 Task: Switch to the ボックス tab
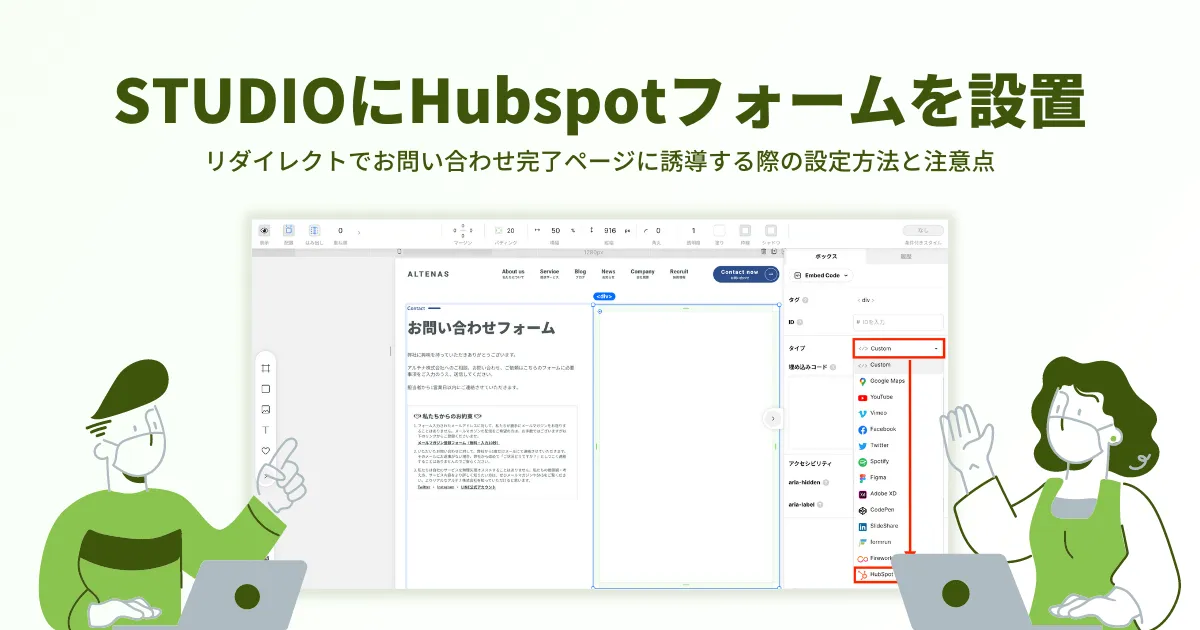point(826,257)
